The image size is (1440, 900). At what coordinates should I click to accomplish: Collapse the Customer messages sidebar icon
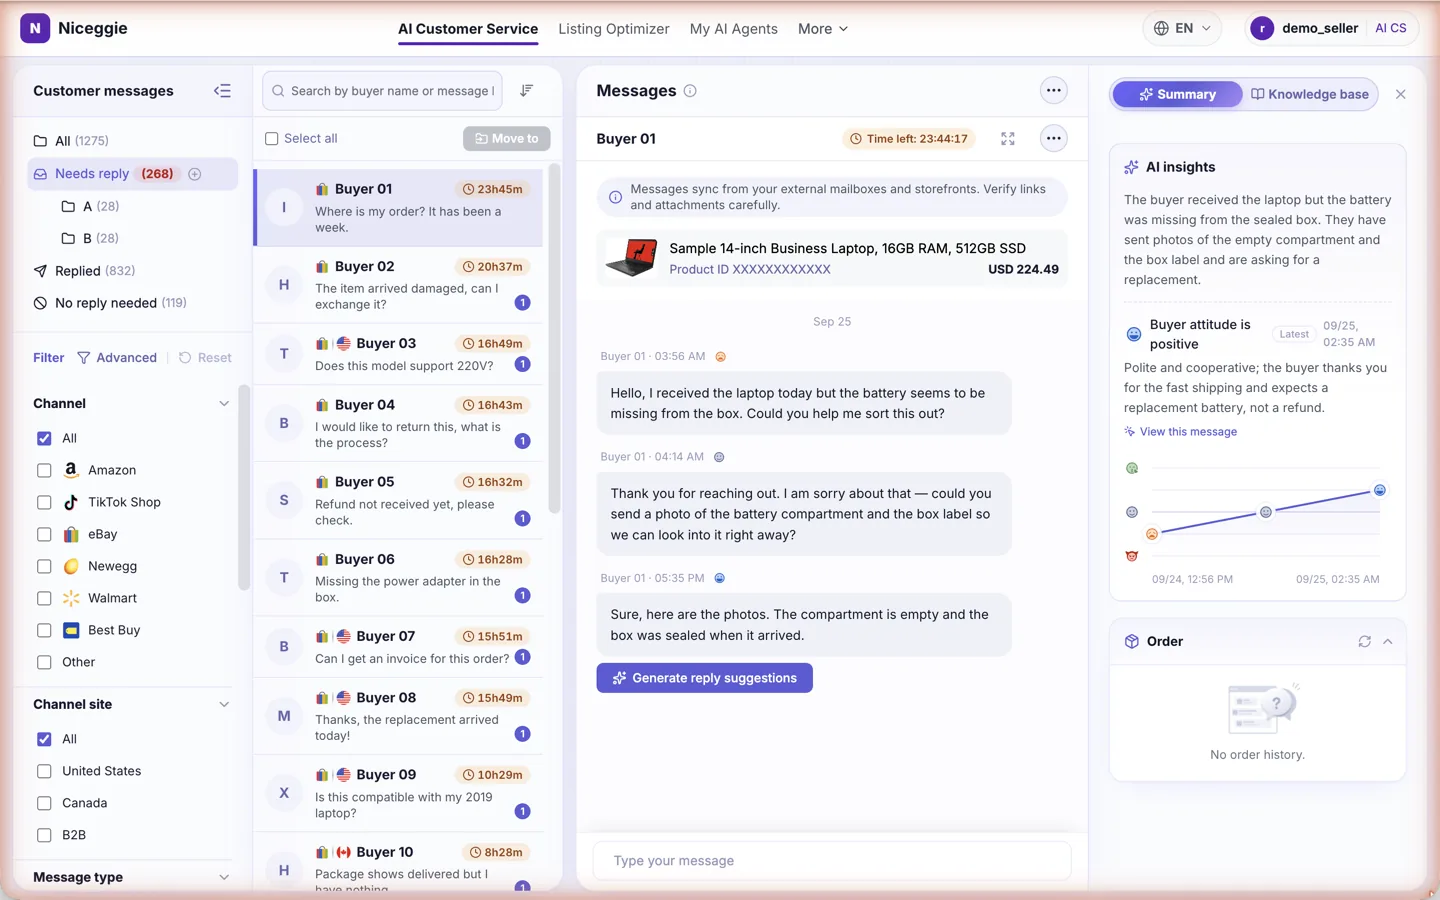click(222, 91)
